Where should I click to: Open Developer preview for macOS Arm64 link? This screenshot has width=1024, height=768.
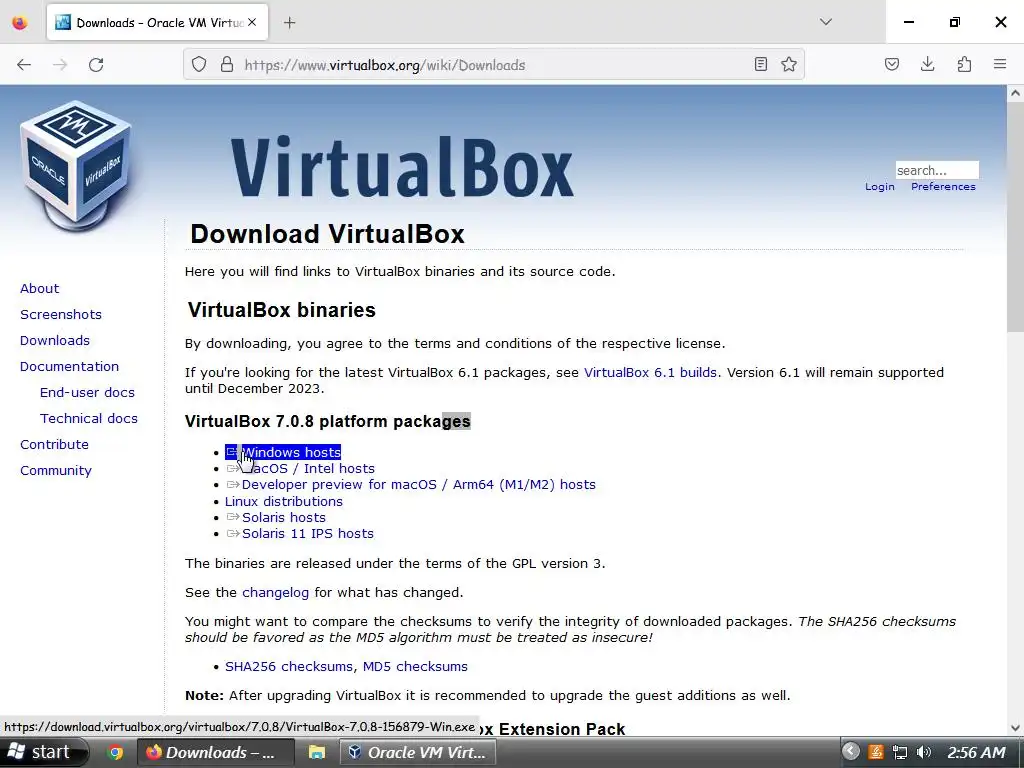pyautogui.click(x=418, y=485)
